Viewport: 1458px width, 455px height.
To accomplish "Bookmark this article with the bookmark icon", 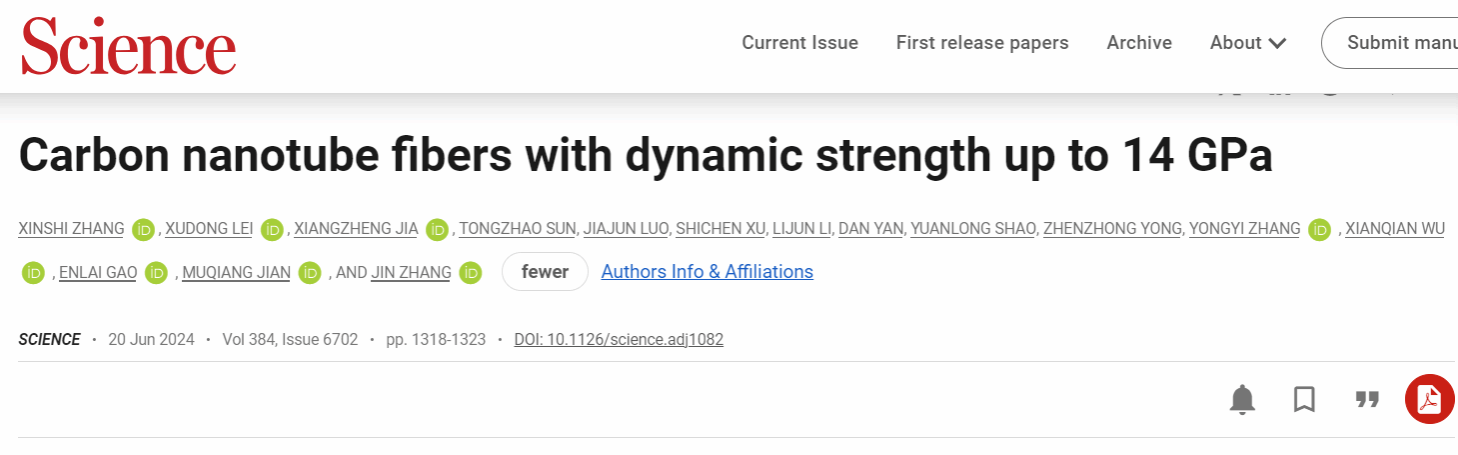I will click(1304, 400).
